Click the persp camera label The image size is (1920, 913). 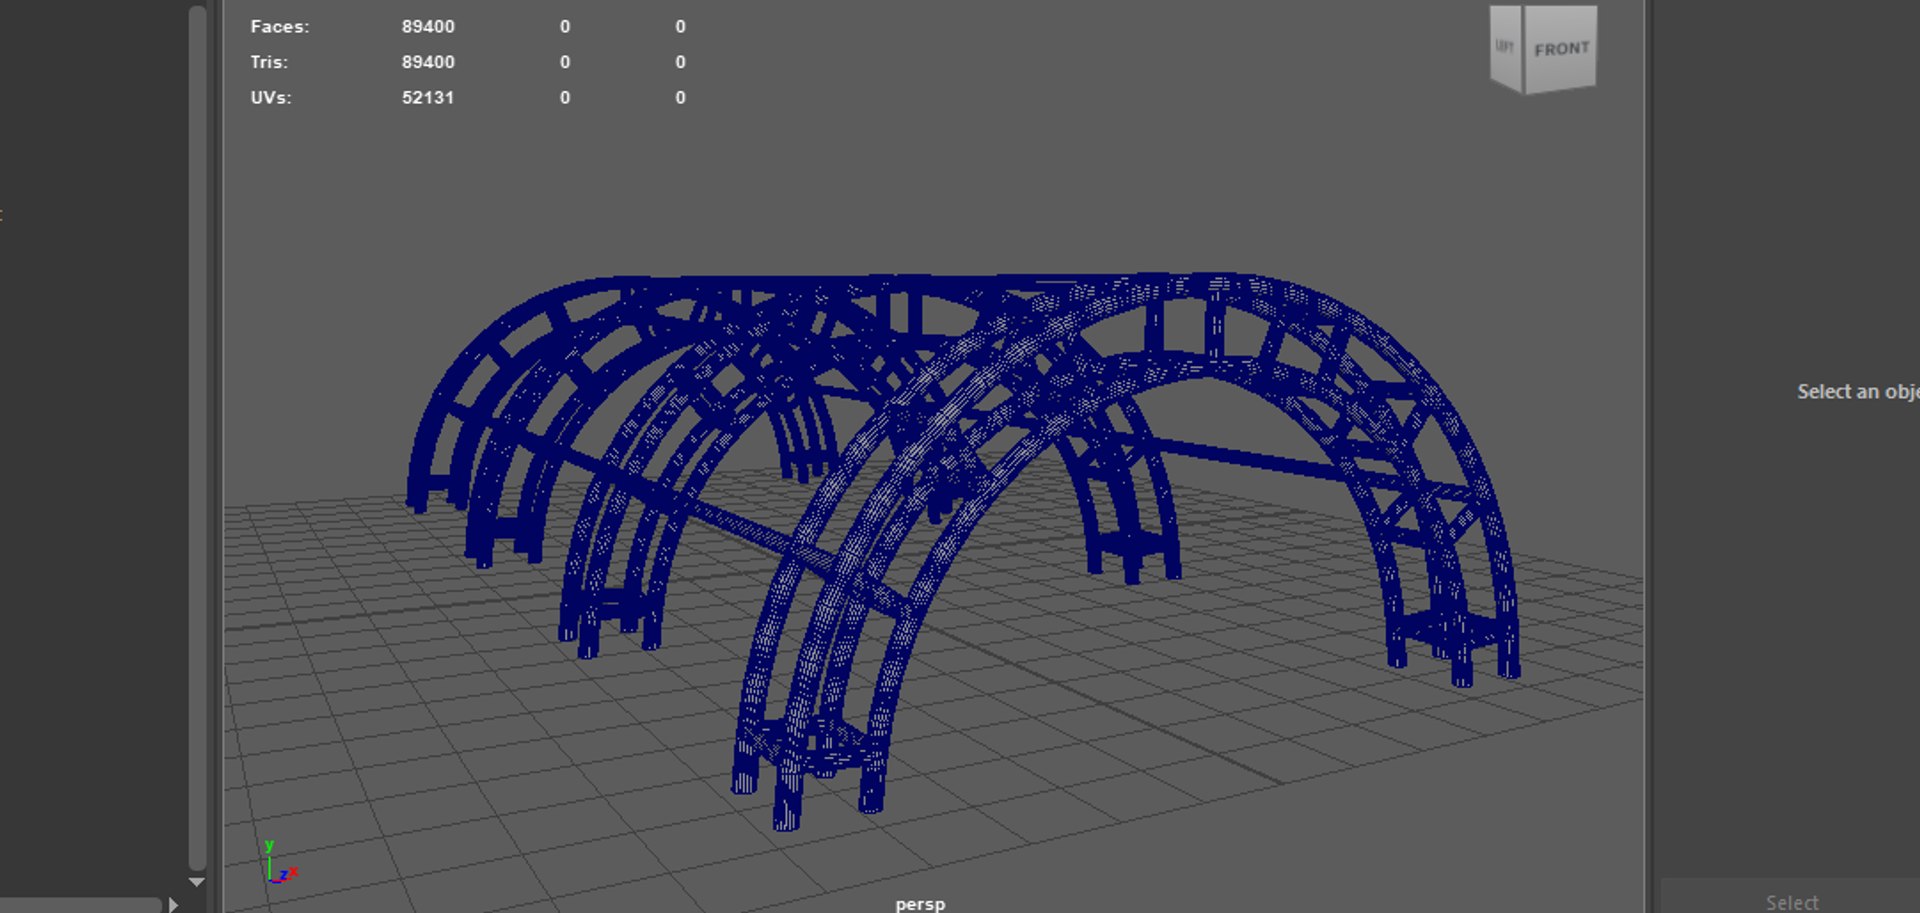point(920,904)
